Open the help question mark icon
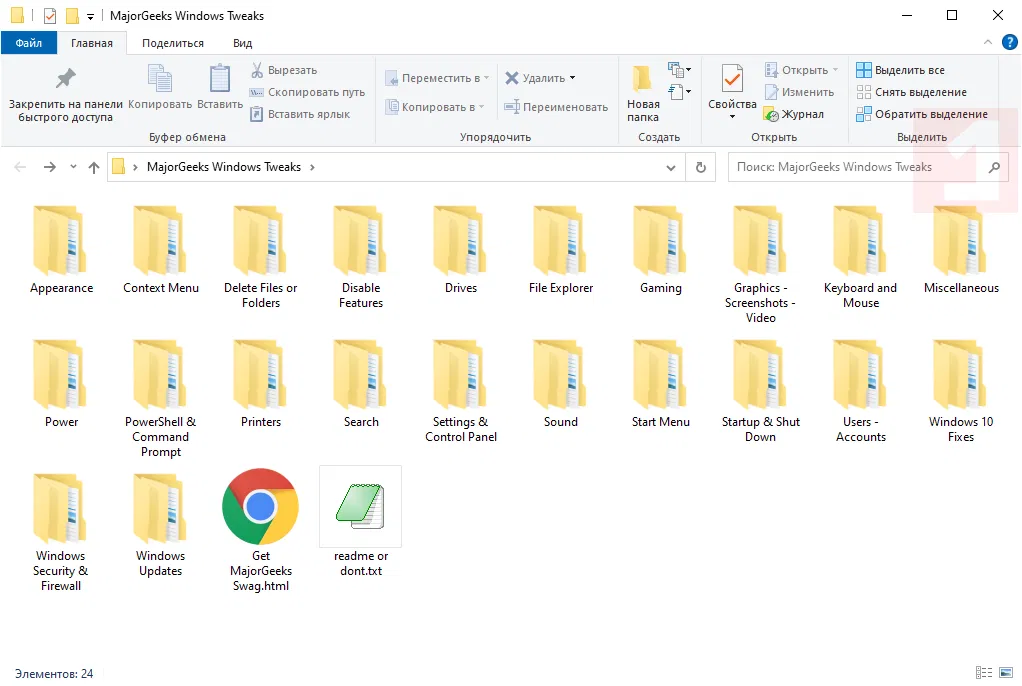 [x=1009, y=42]
